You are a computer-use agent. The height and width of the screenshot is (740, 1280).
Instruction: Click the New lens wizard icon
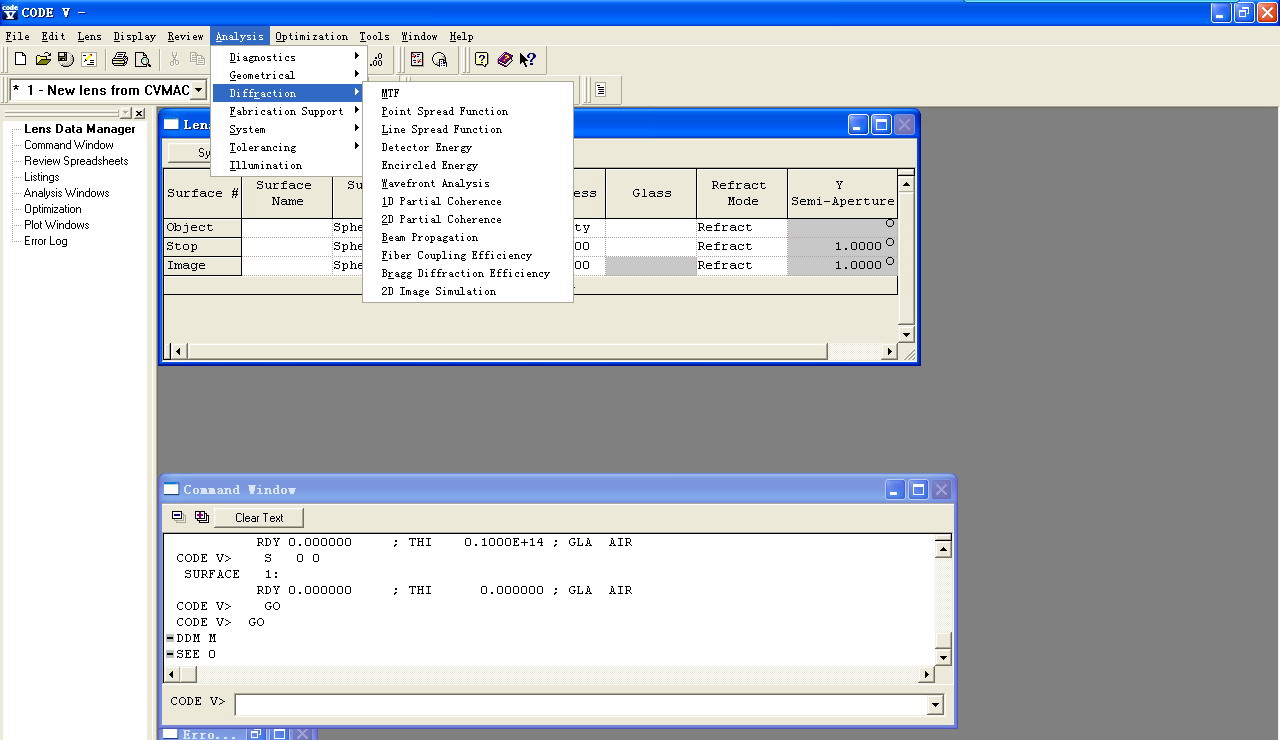[x=89, y=60]
